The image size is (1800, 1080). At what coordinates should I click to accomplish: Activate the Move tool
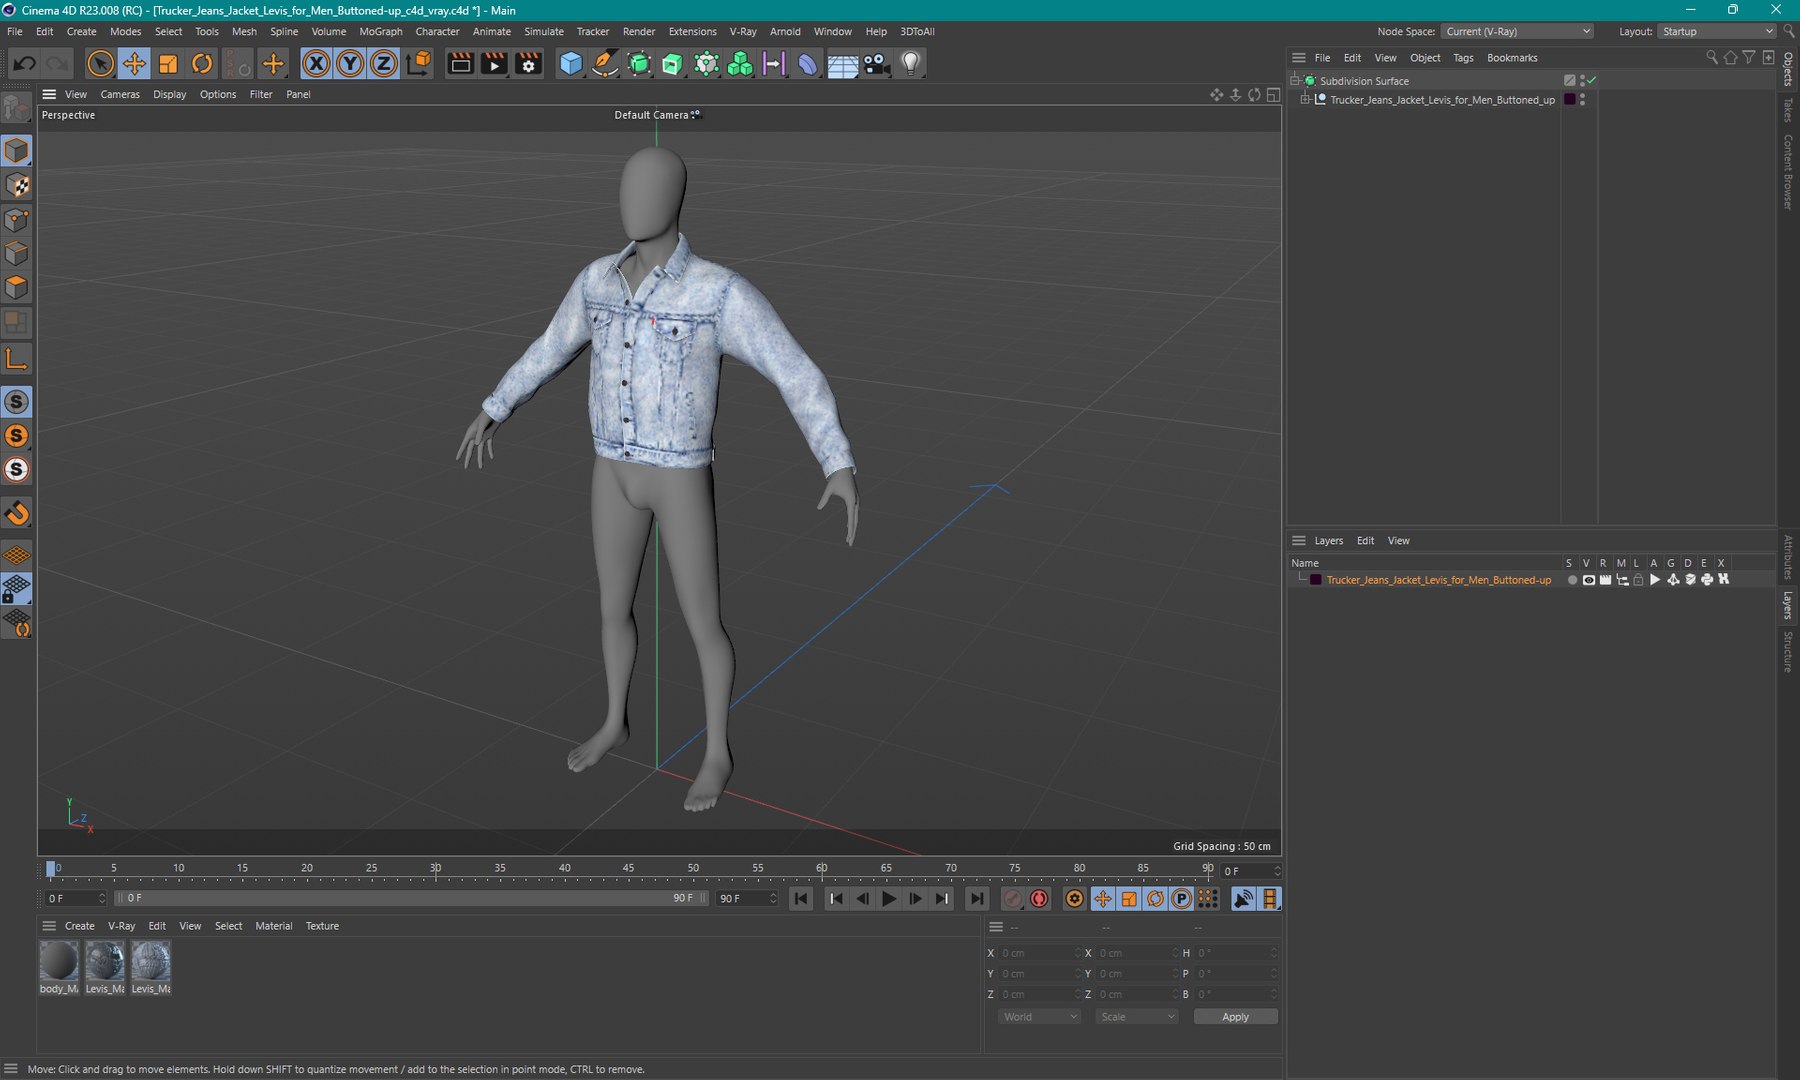134,64
